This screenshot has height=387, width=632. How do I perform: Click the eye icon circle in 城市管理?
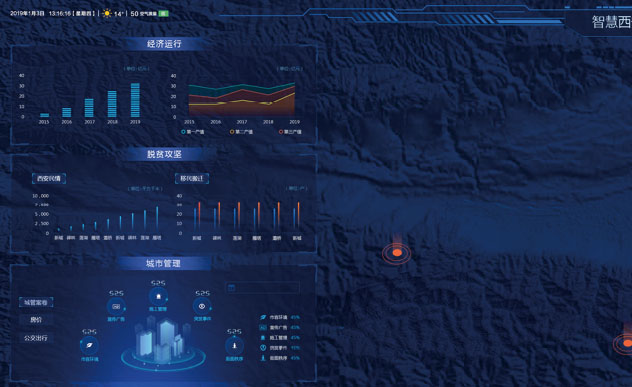point(202,306)
